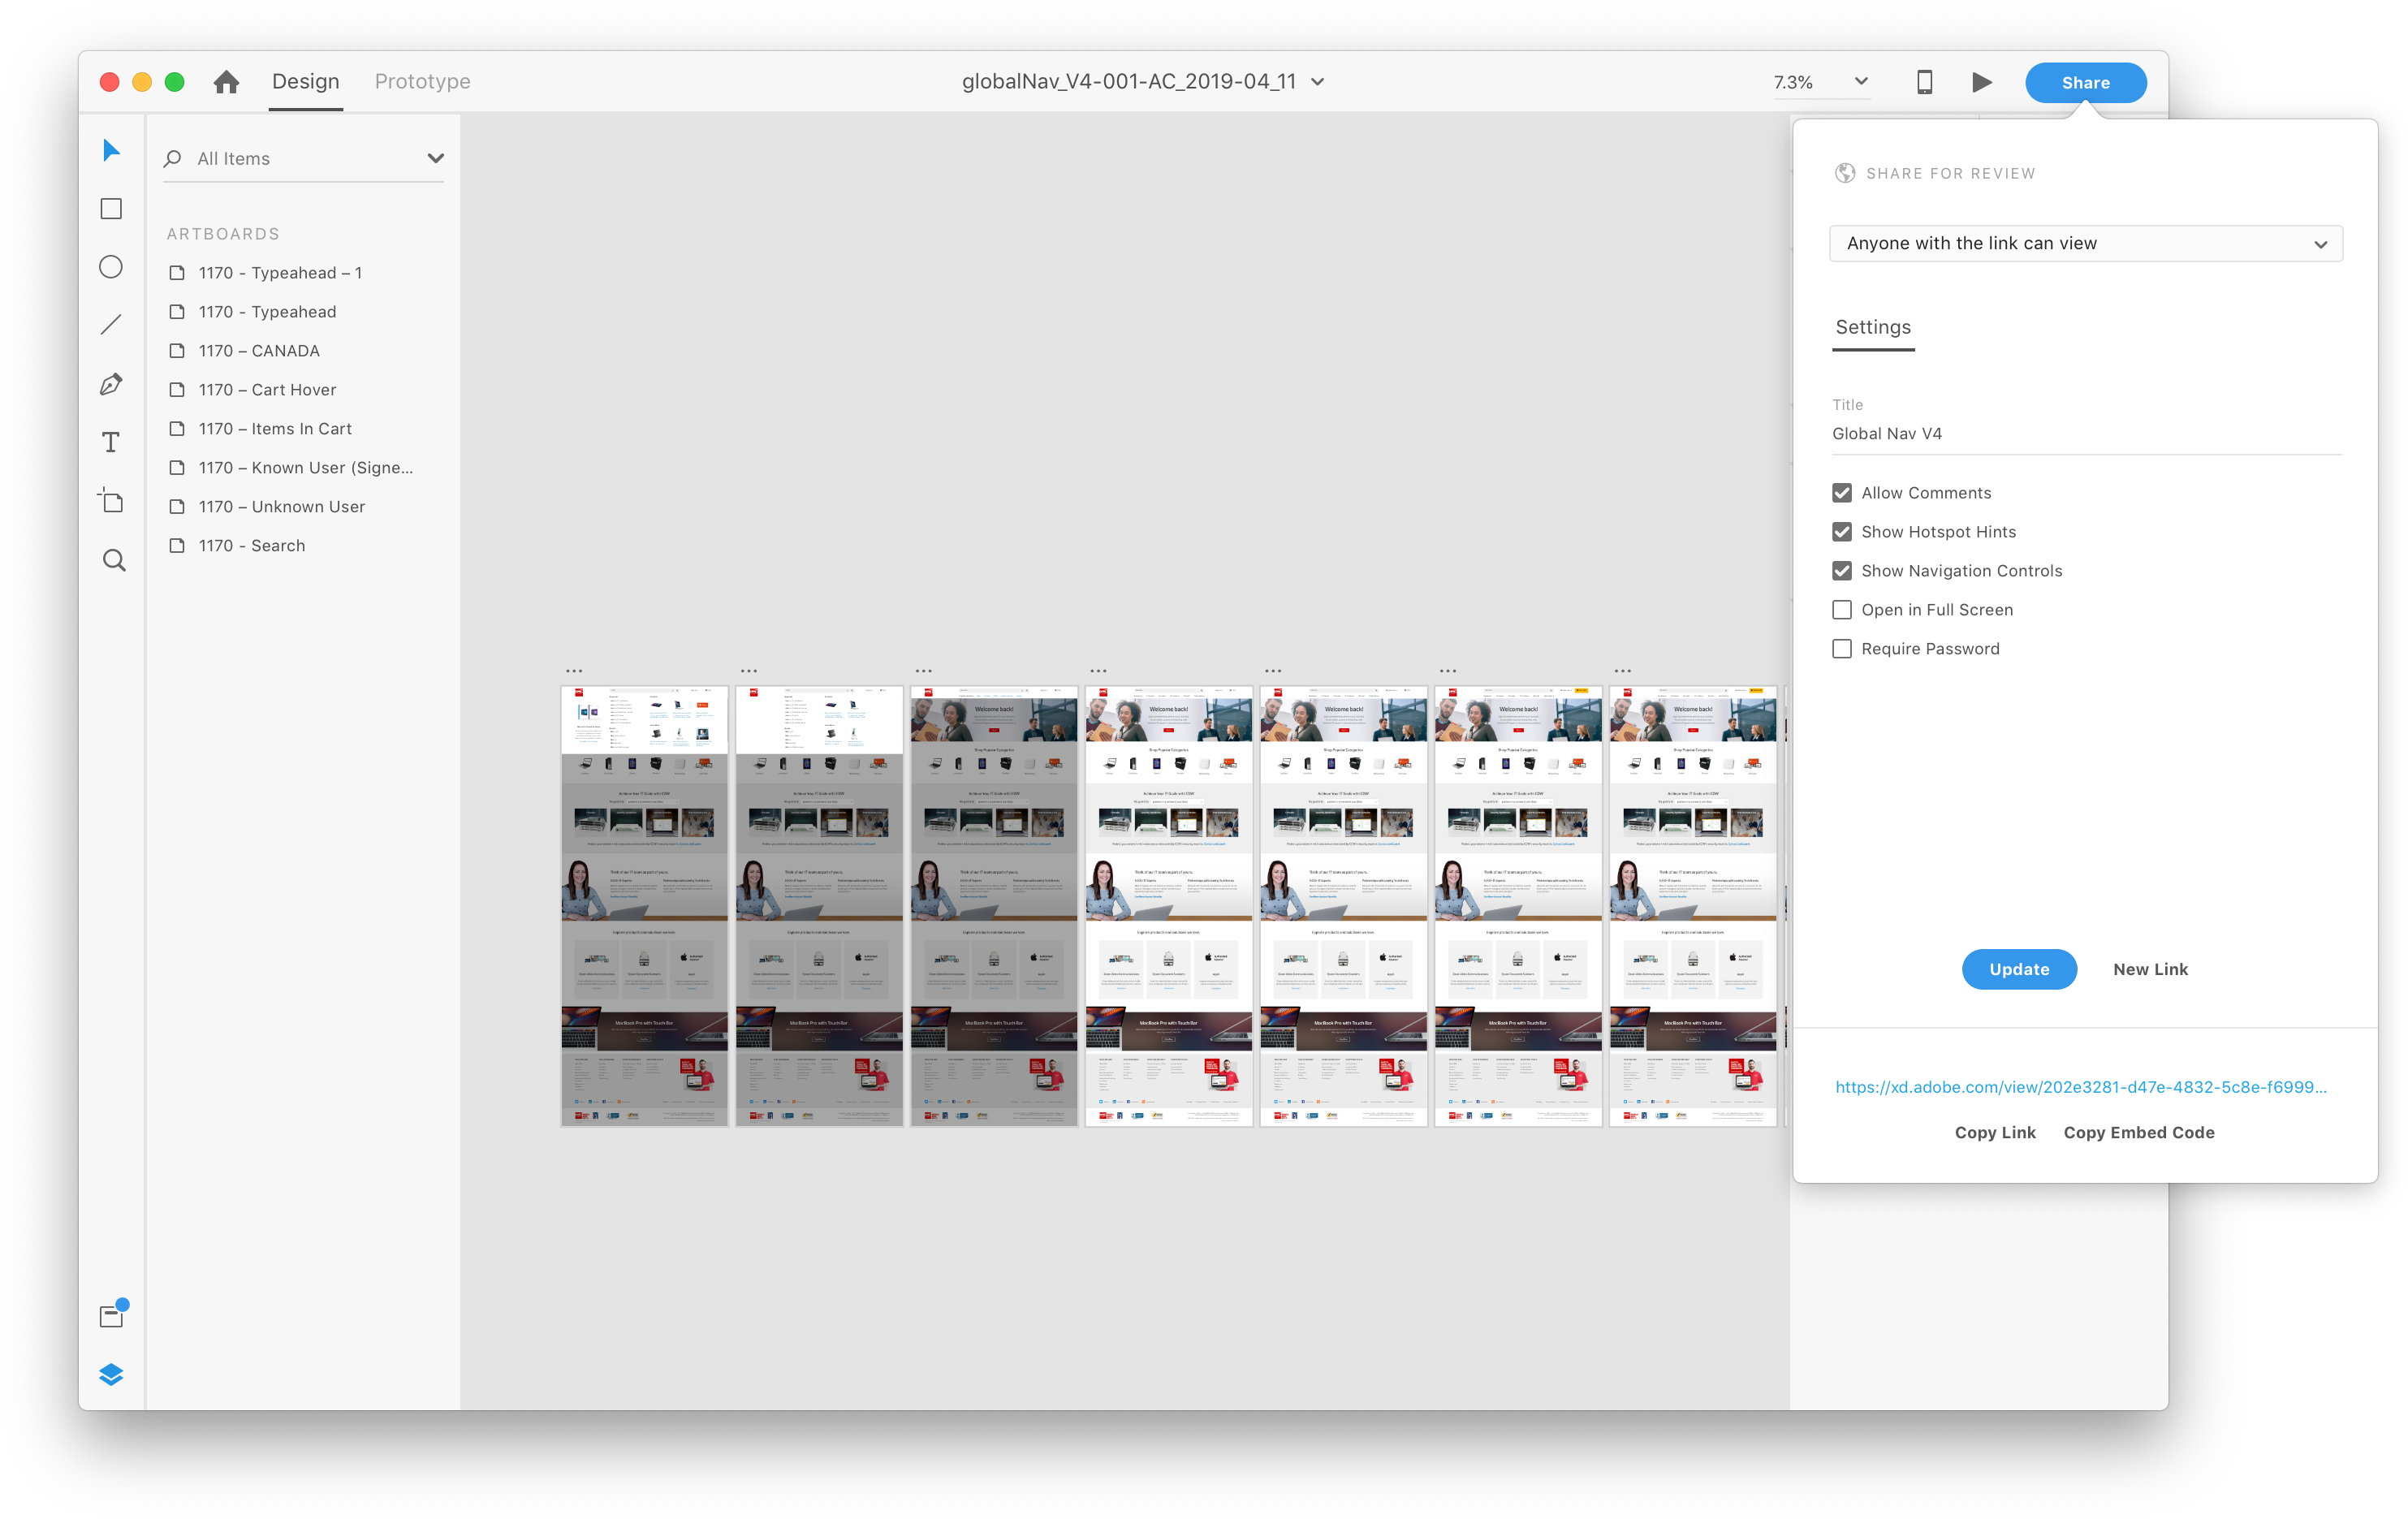Screen dimensions: 2408x1519
Task: Open the zoom percentage dropdown
Action: pos(1861,82)
